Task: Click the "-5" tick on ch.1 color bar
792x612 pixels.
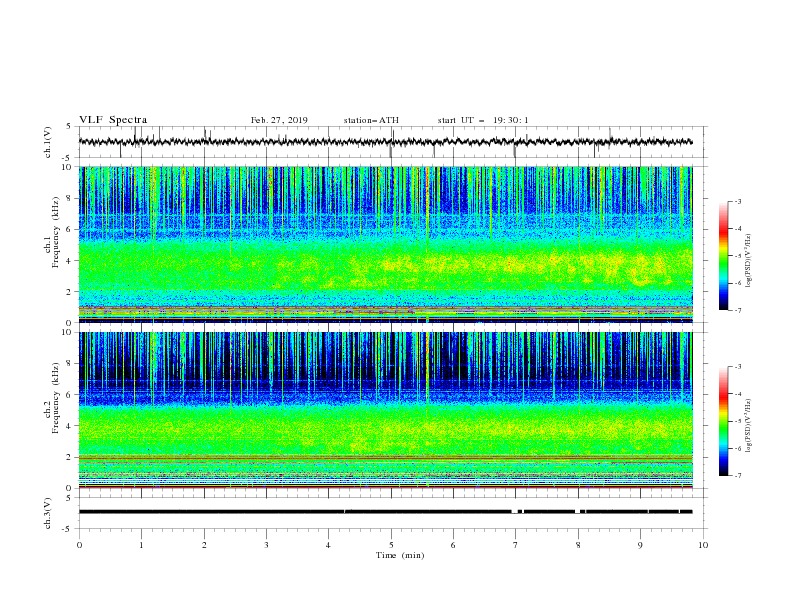Action: pyautogui.click(x=738, y=256)
